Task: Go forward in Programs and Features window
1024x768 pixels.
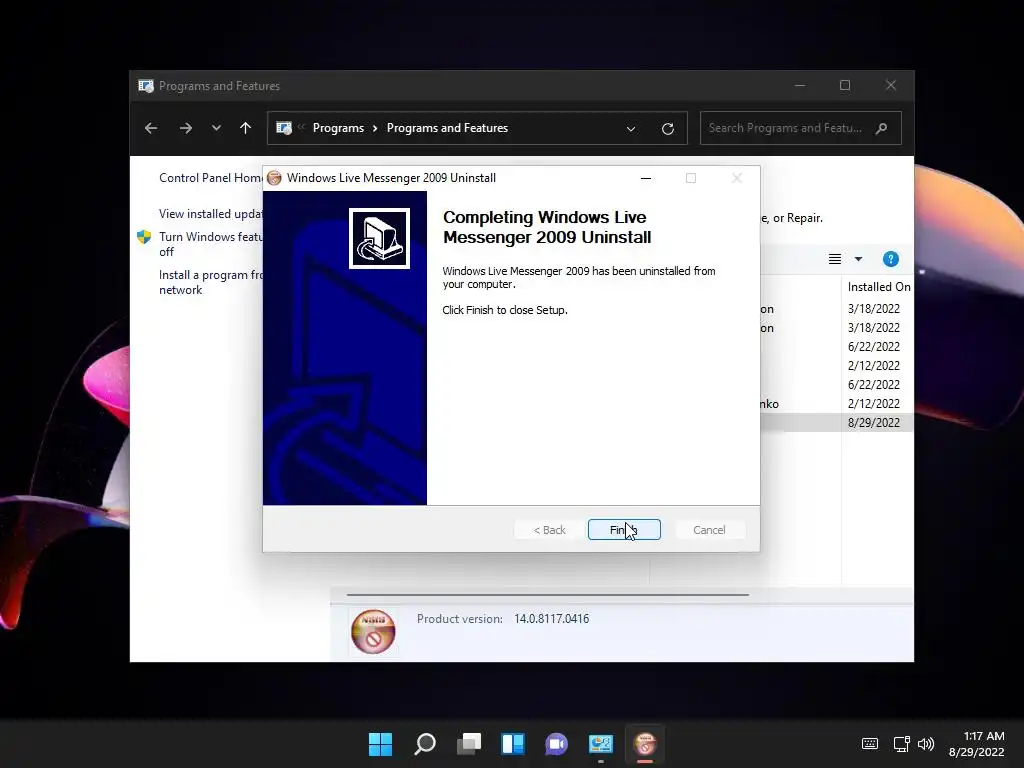Action: click(x=186, y=128)
